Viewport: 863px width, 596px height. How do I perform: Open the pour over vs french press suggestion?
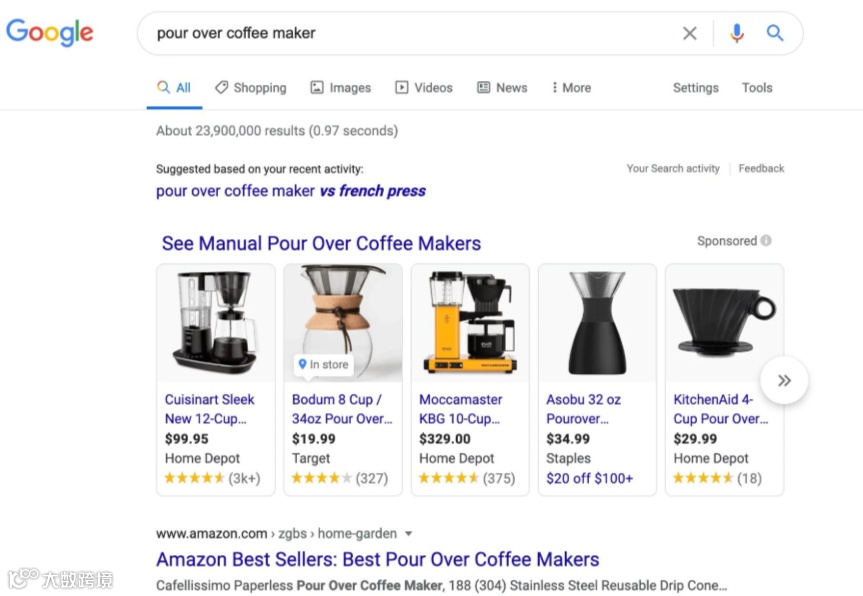(x=291, y=191)
